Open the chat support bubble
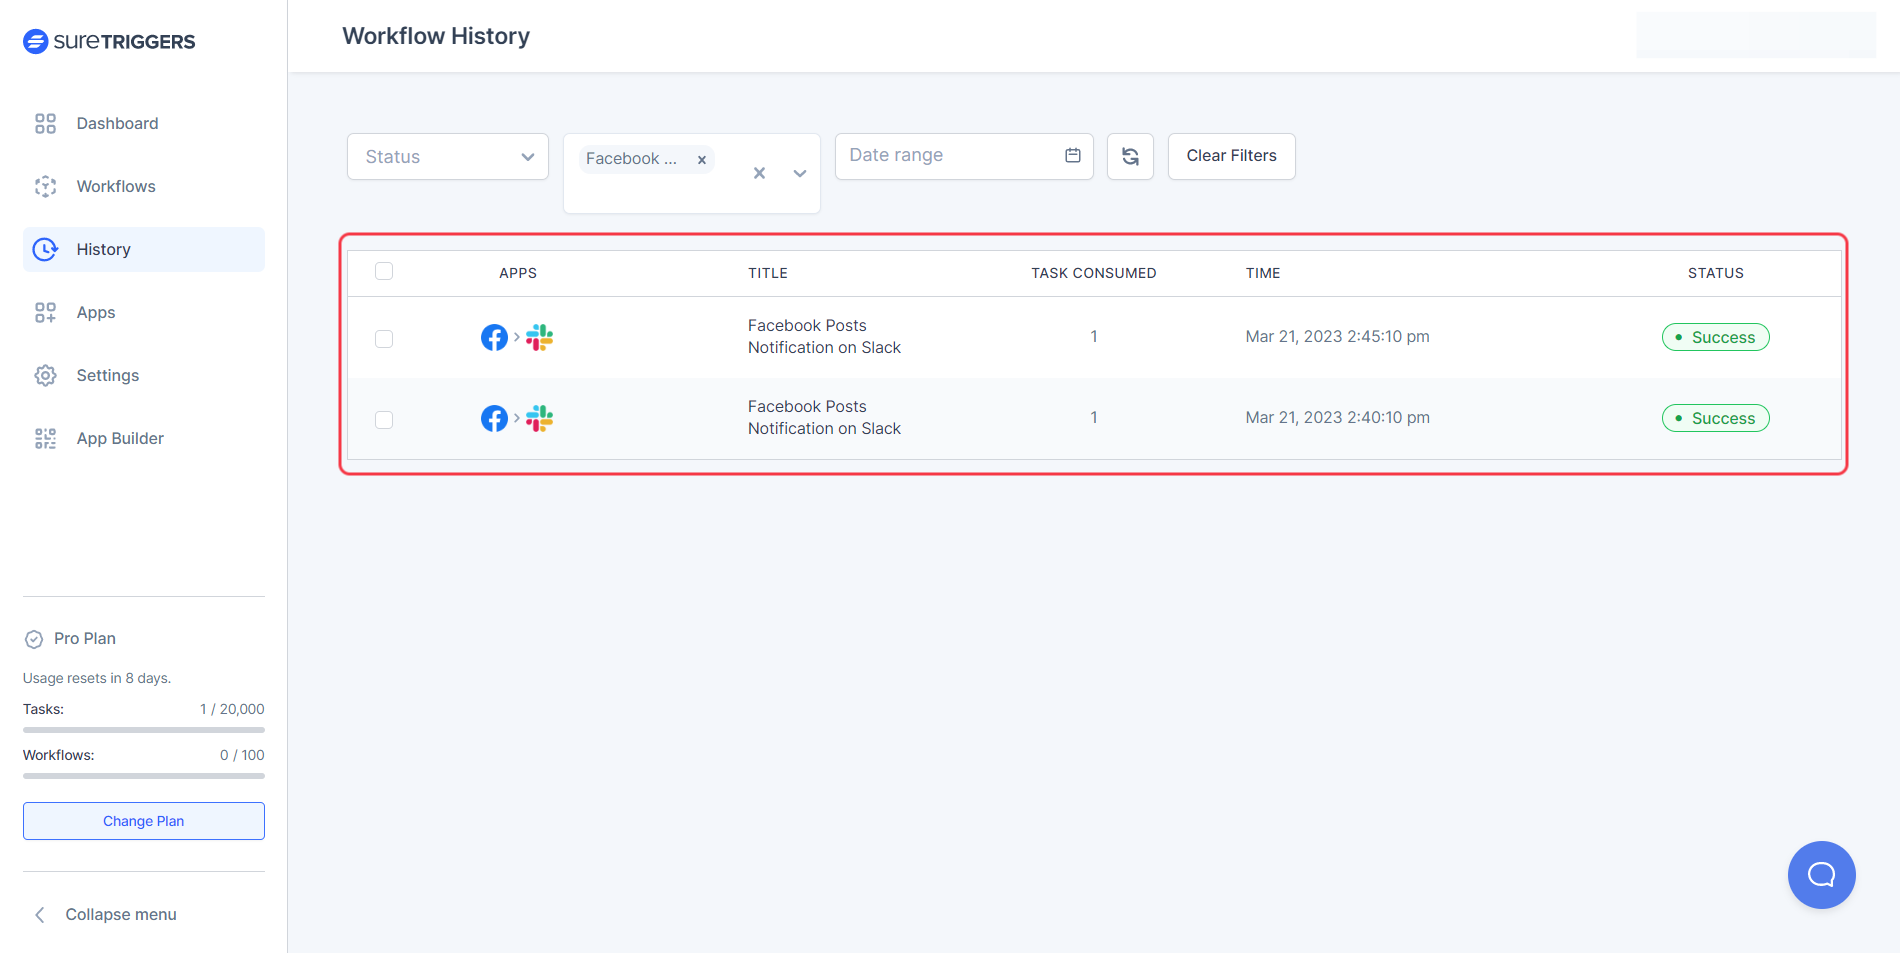Screen dimensions: 1900x953 [1821, 875]
